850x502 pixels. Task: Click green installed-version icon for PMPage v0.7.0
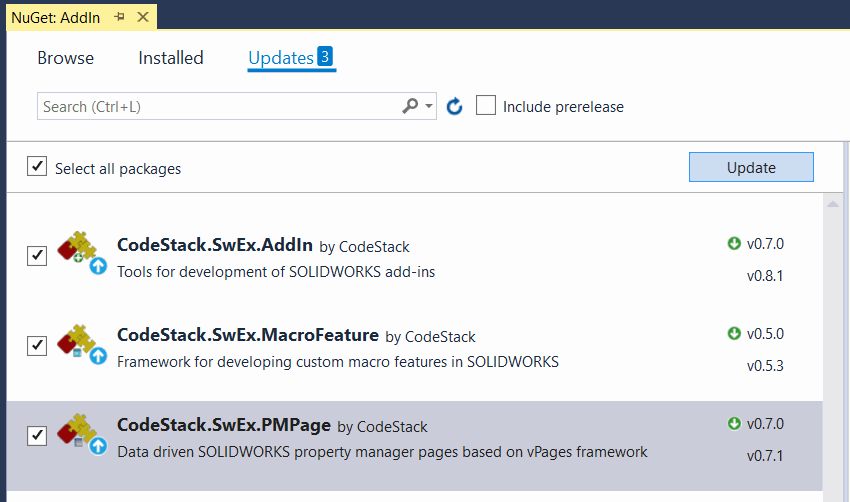(x=734, y=423)
